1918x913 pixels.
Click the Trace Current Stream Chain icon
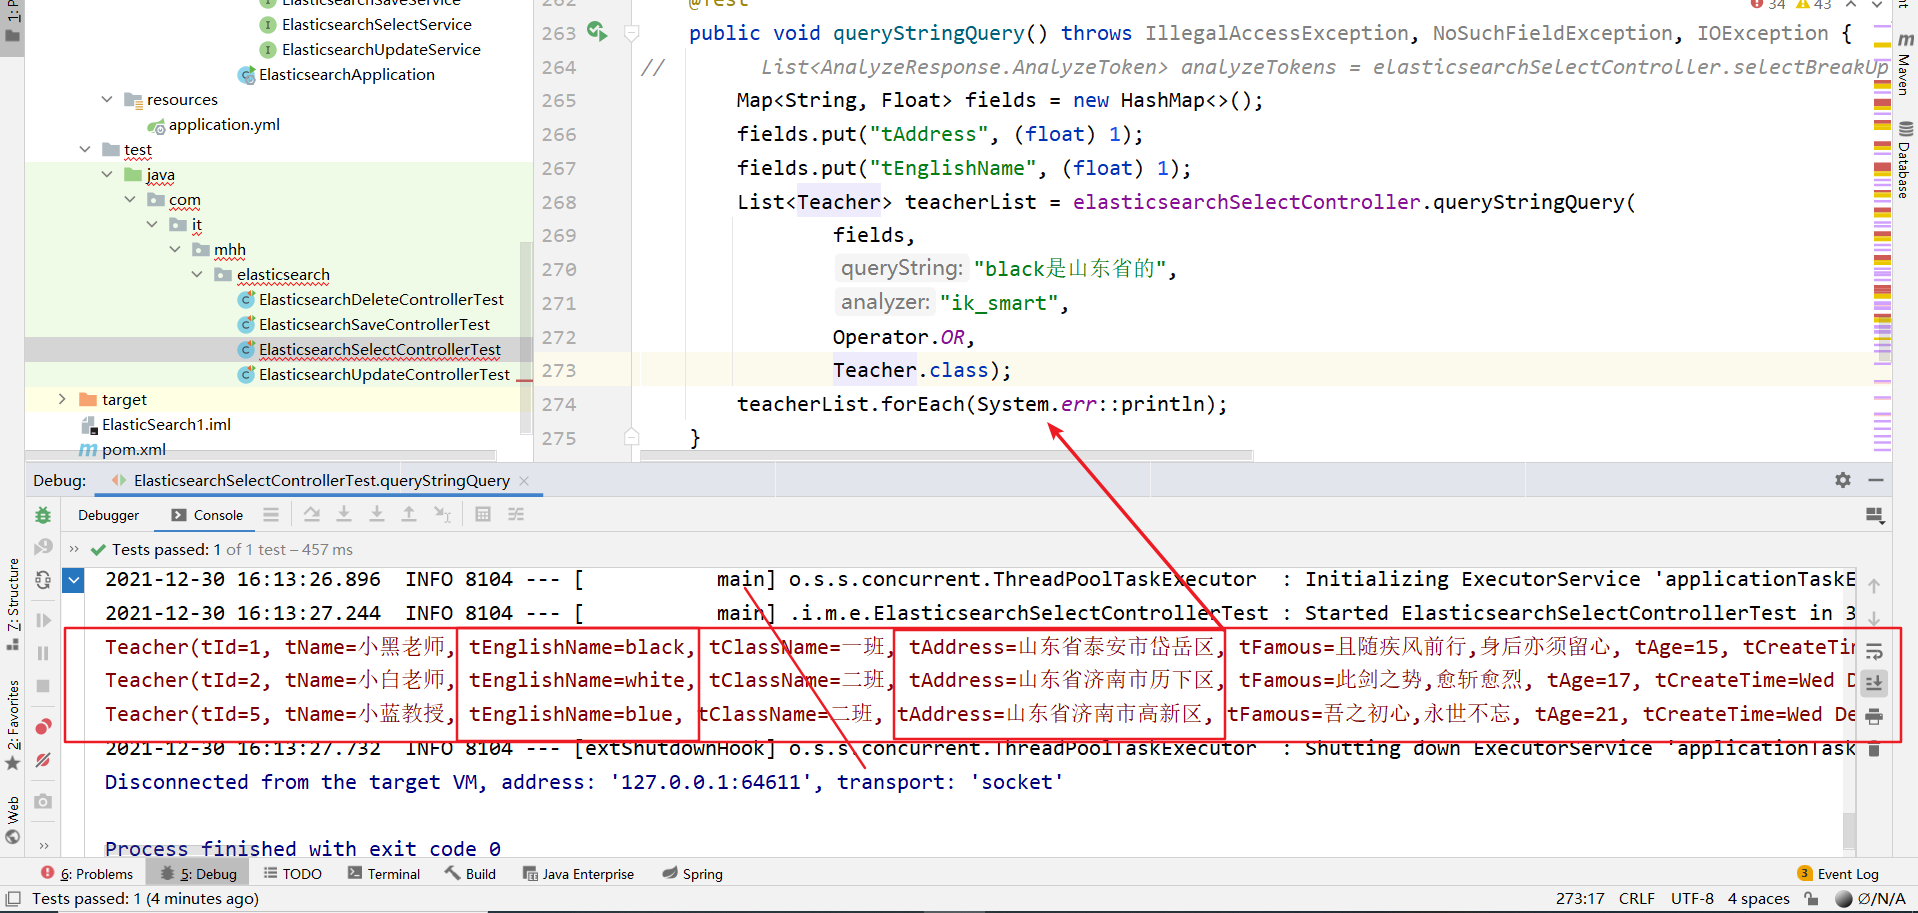point(516,514)
